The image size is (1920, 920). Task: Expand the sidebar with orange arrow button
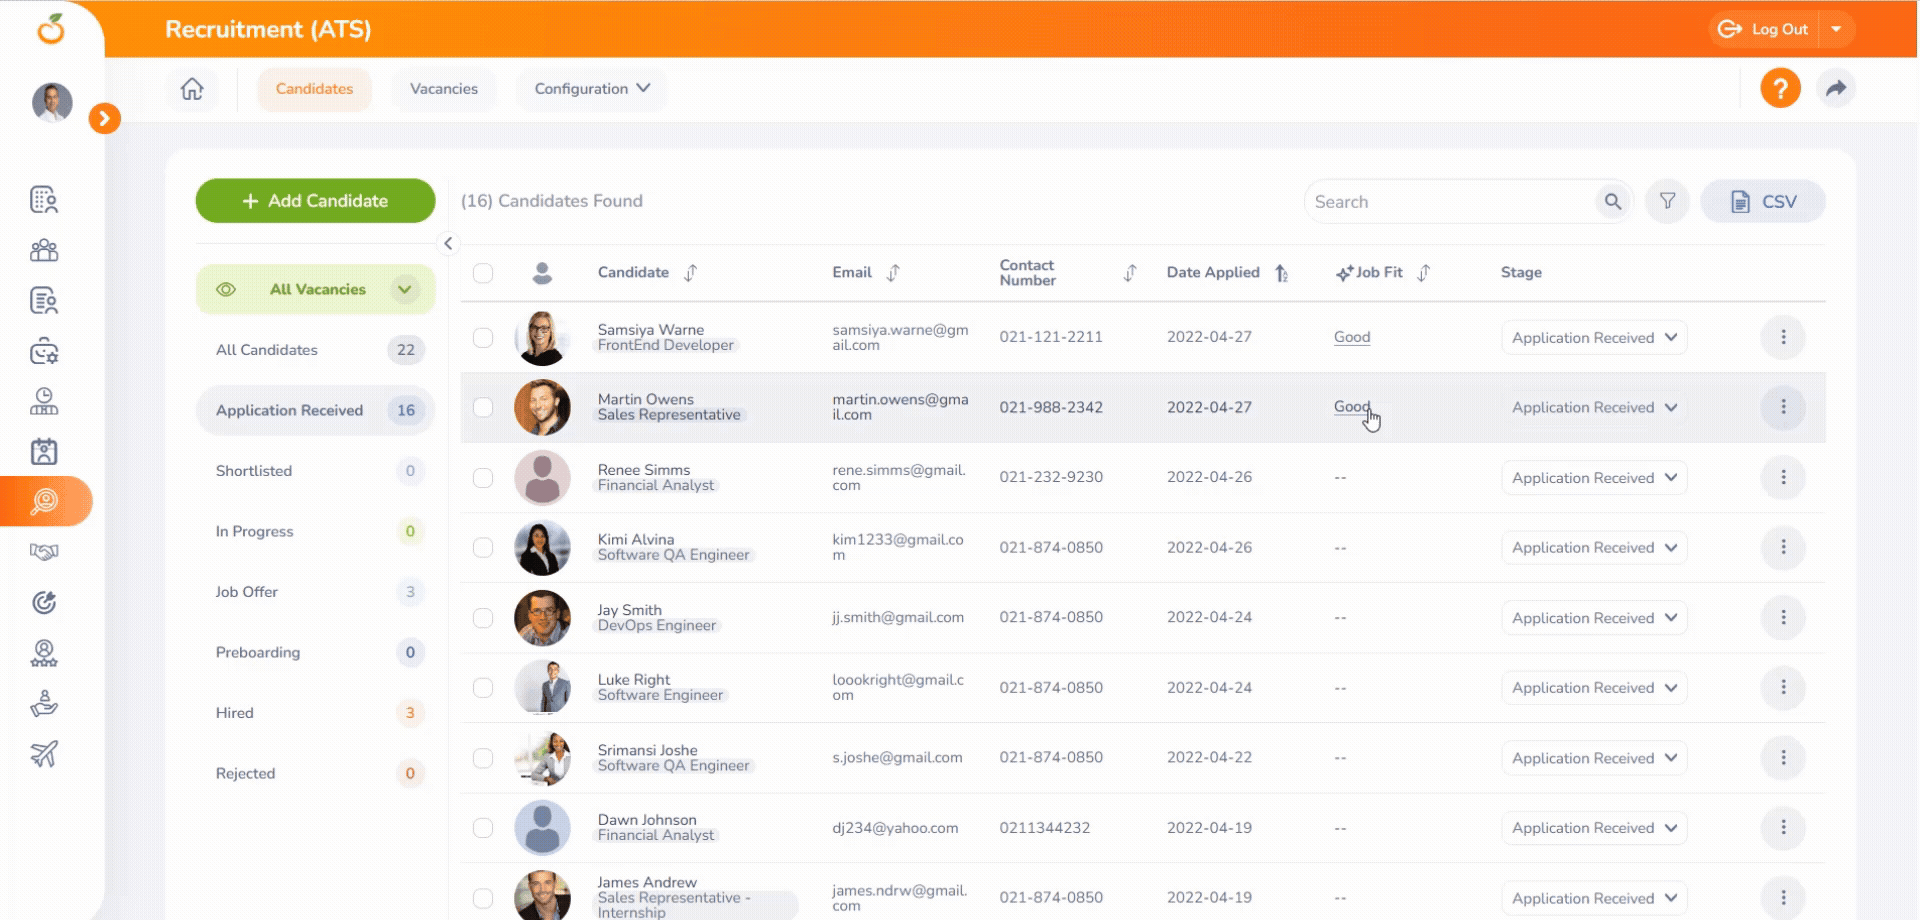pos(104,118)
